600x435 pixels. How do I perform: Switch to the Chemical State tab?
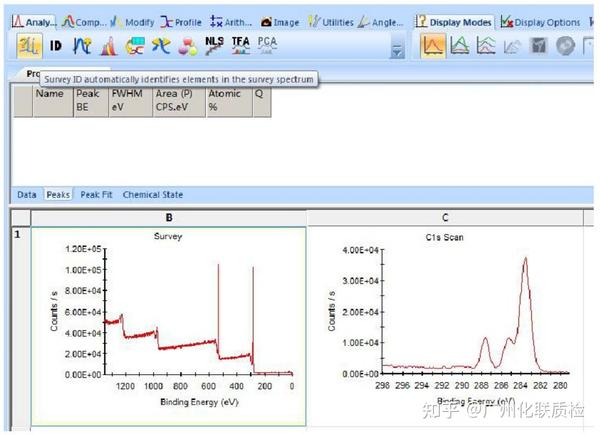coord(153,195)
